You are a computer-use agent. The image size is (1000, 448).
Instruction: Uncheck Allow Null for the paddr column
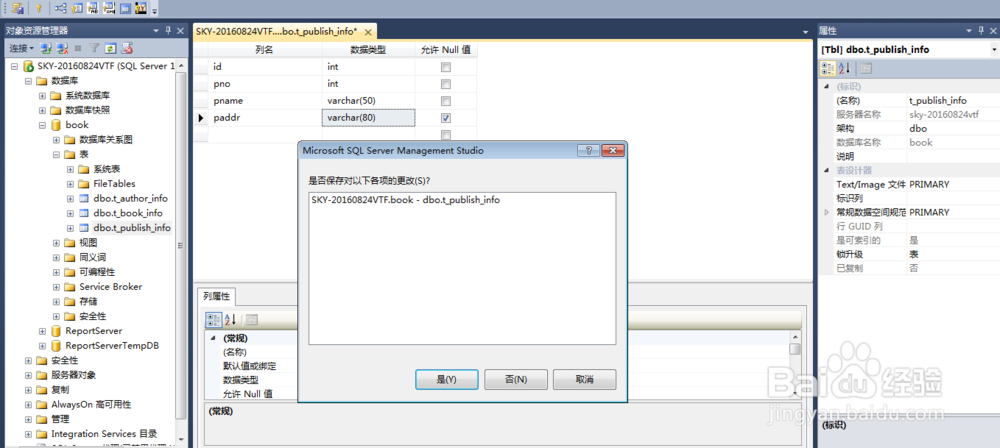tap(446, 118)
